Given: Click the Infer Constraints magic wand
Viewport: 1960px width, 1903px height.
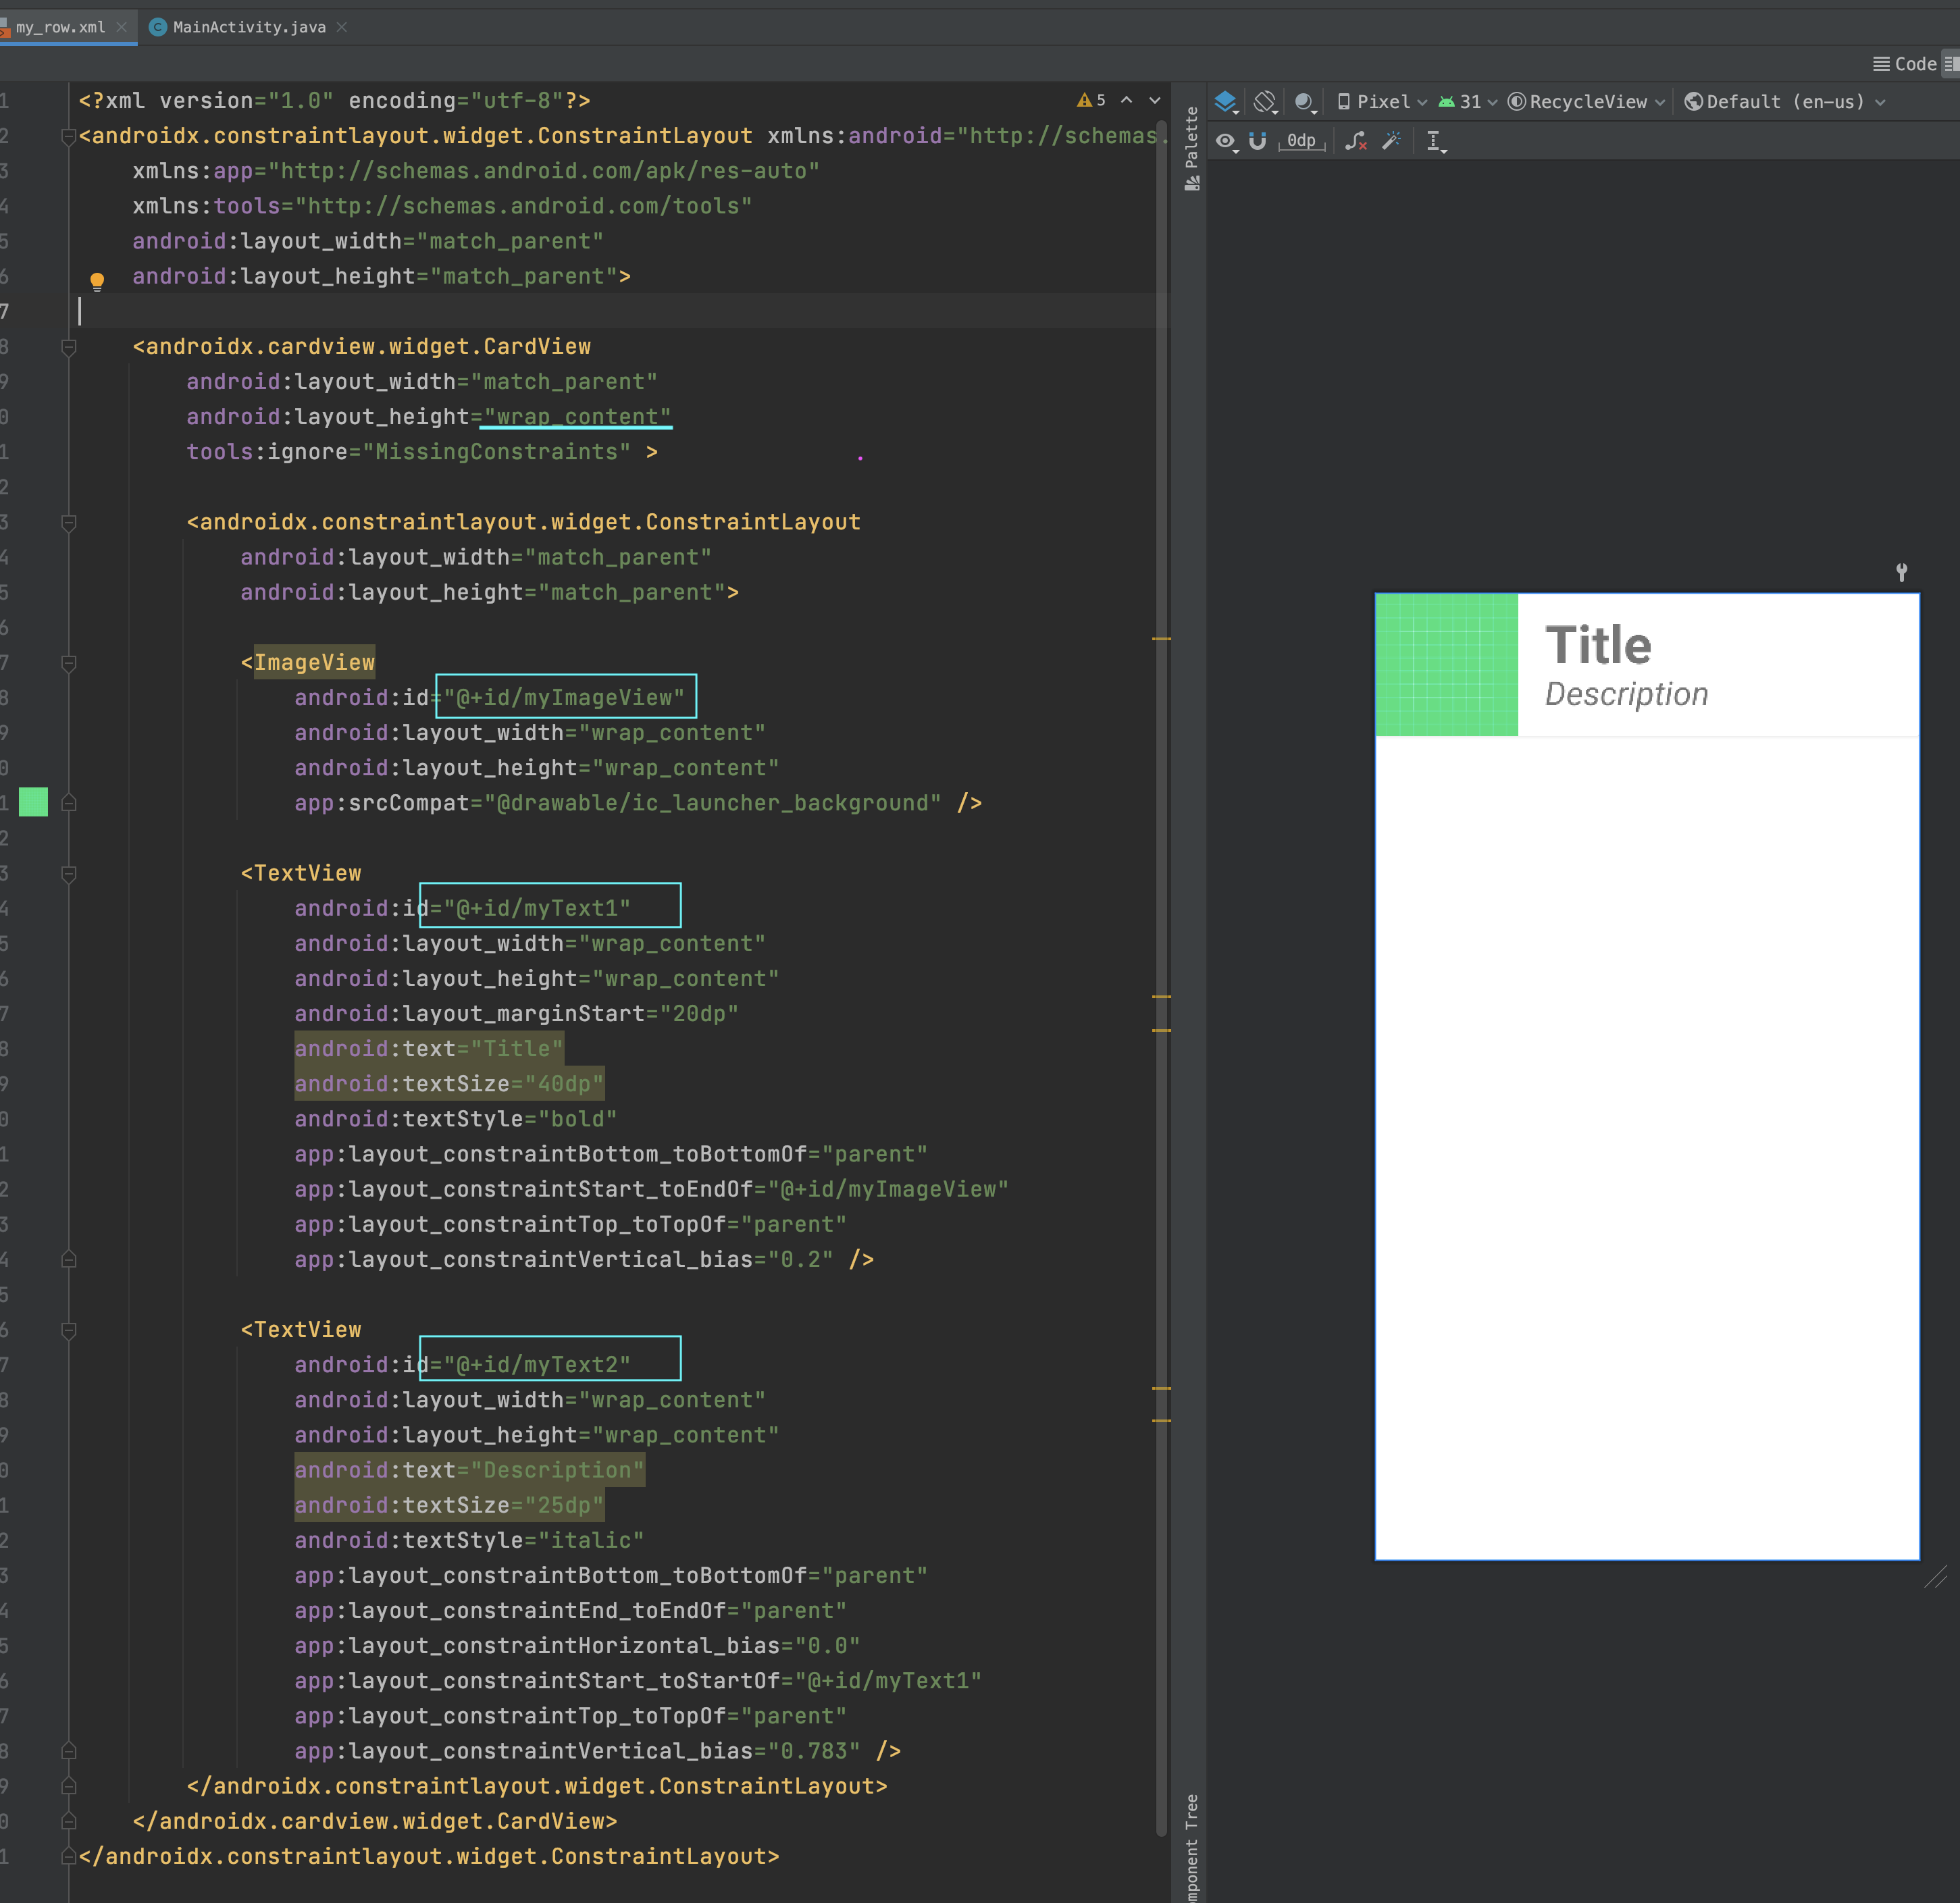Looking at the screenshot, I should pos(1391,141).
